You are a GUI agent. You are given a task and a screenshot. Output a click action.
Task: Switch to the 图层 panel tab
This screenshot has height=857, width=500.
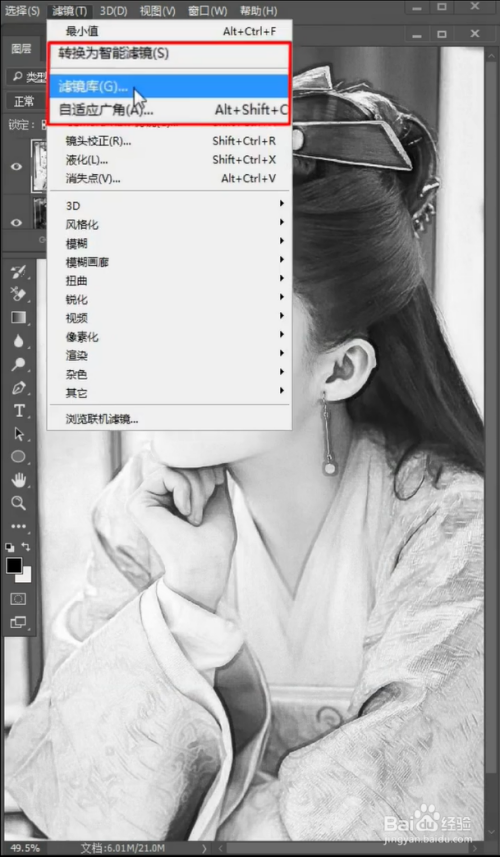21,49
